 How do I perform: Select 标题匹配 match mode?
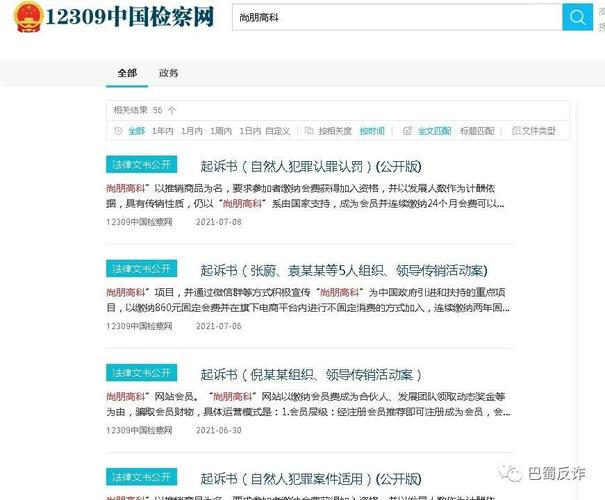pyautogui.click(x=477, y=131)
